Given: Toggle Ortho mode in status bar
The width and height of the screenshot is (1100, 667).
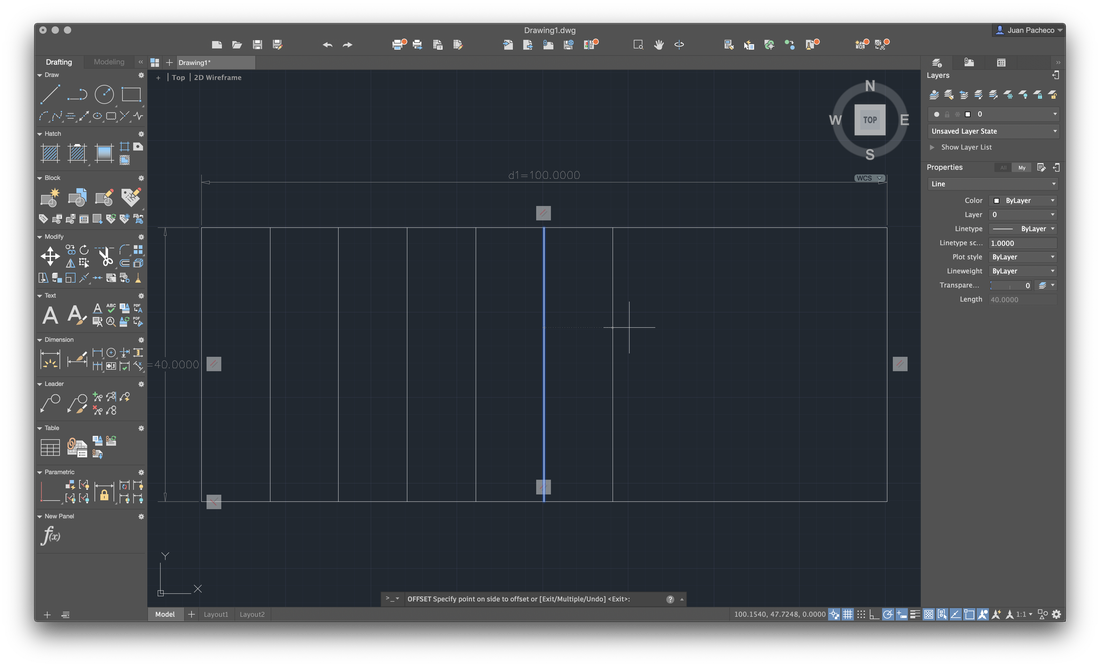Looking at the screenshot, I should (874, 614).
